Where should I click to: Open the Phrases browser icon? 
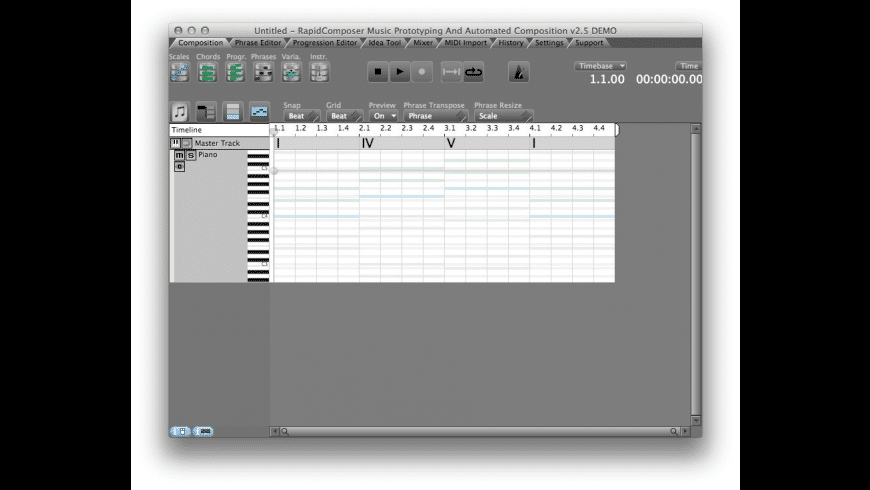tap(264, 72)
